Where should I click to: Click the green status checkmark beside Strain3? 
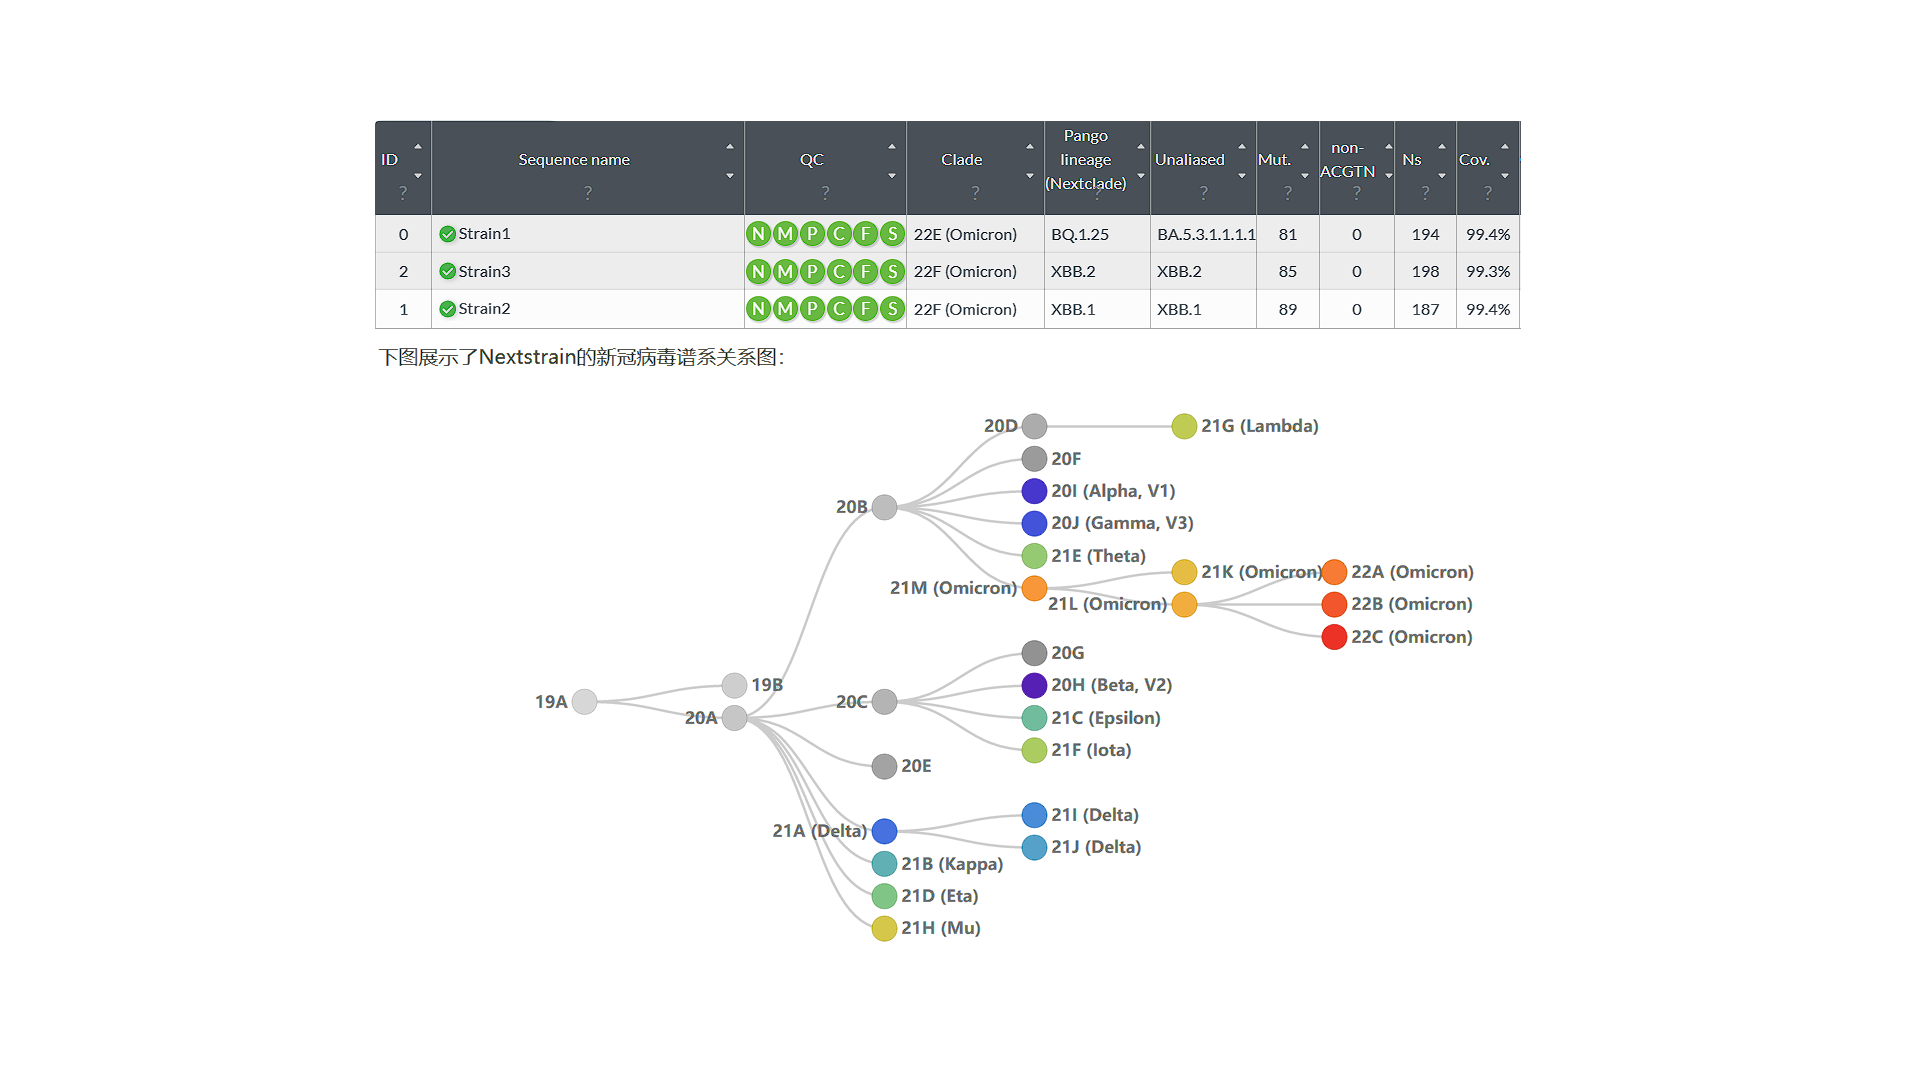(x=447, y=272)
